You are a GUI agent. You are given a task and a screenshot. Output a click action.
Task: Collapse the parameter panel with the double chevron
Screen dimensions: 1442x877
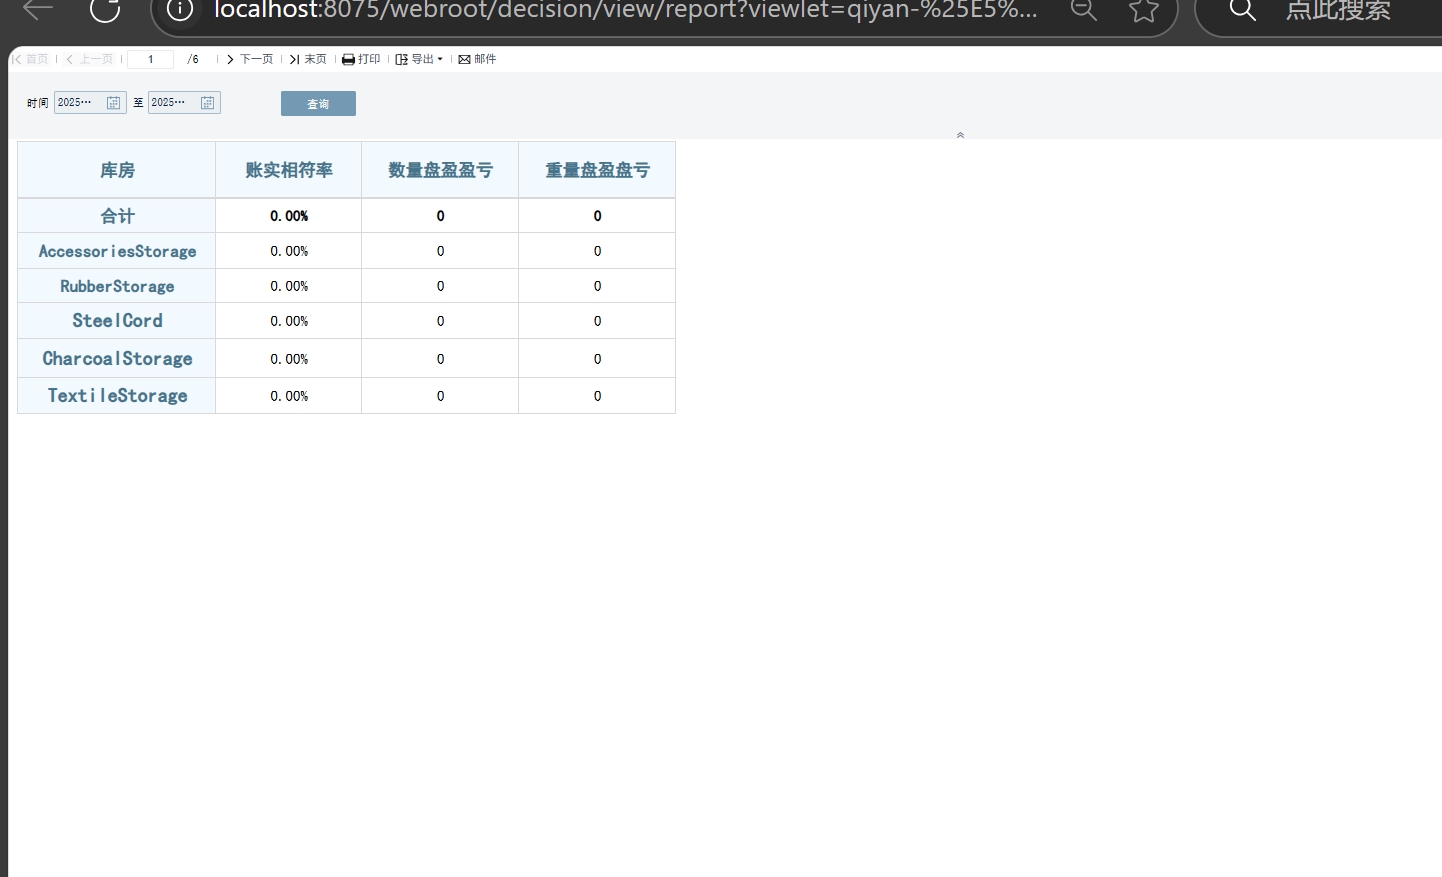pyautogui.click(x=960, y=135)
